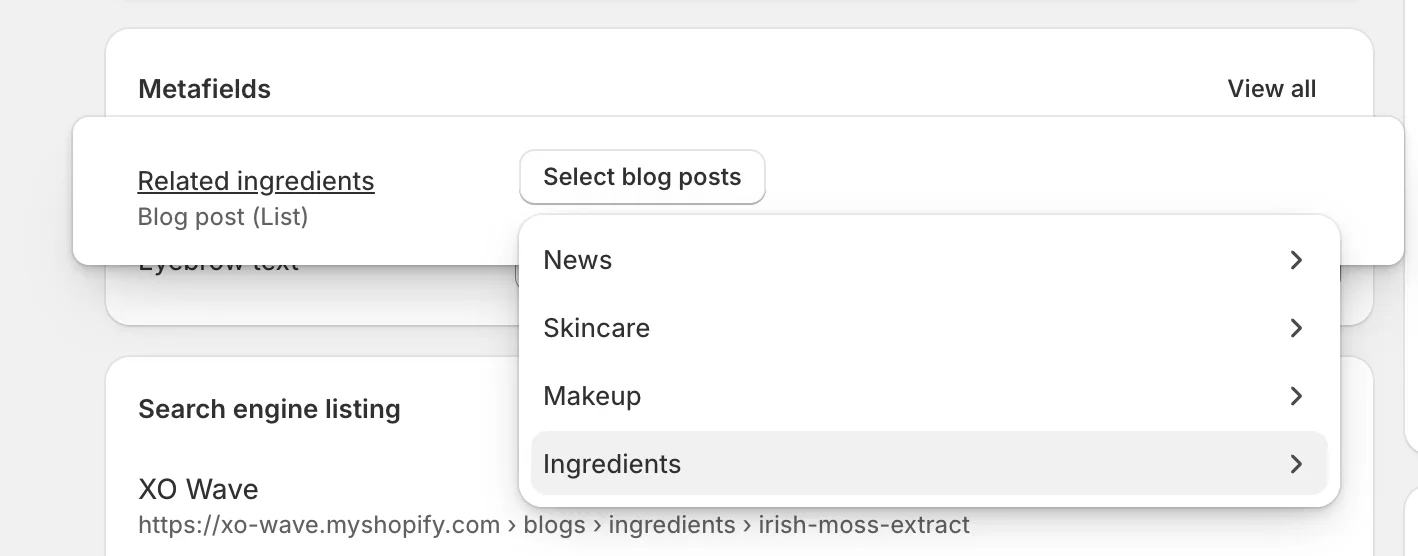Click the chevron arrow beside Skincare
1418x556 pixels.
(1296, 328)
